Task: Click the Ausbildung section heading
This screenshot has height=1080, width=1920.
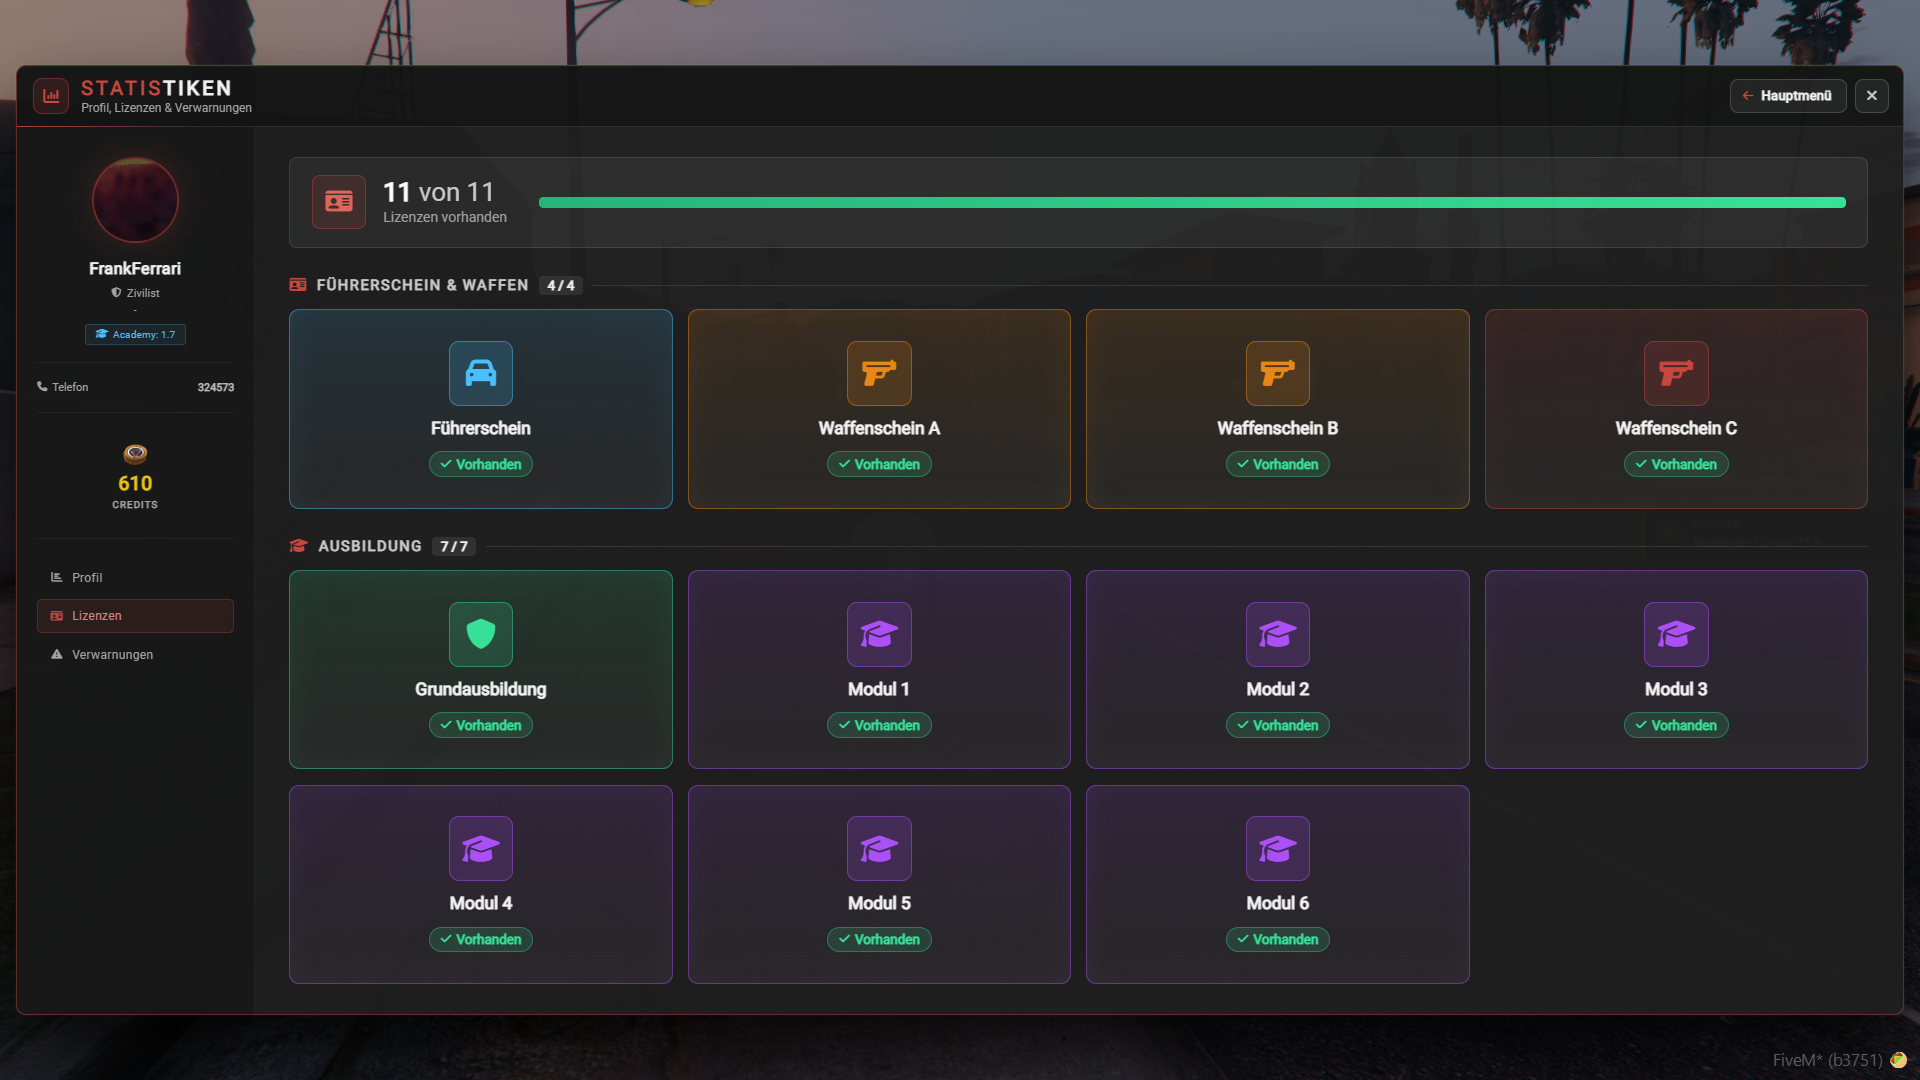Action: [370, 546]
